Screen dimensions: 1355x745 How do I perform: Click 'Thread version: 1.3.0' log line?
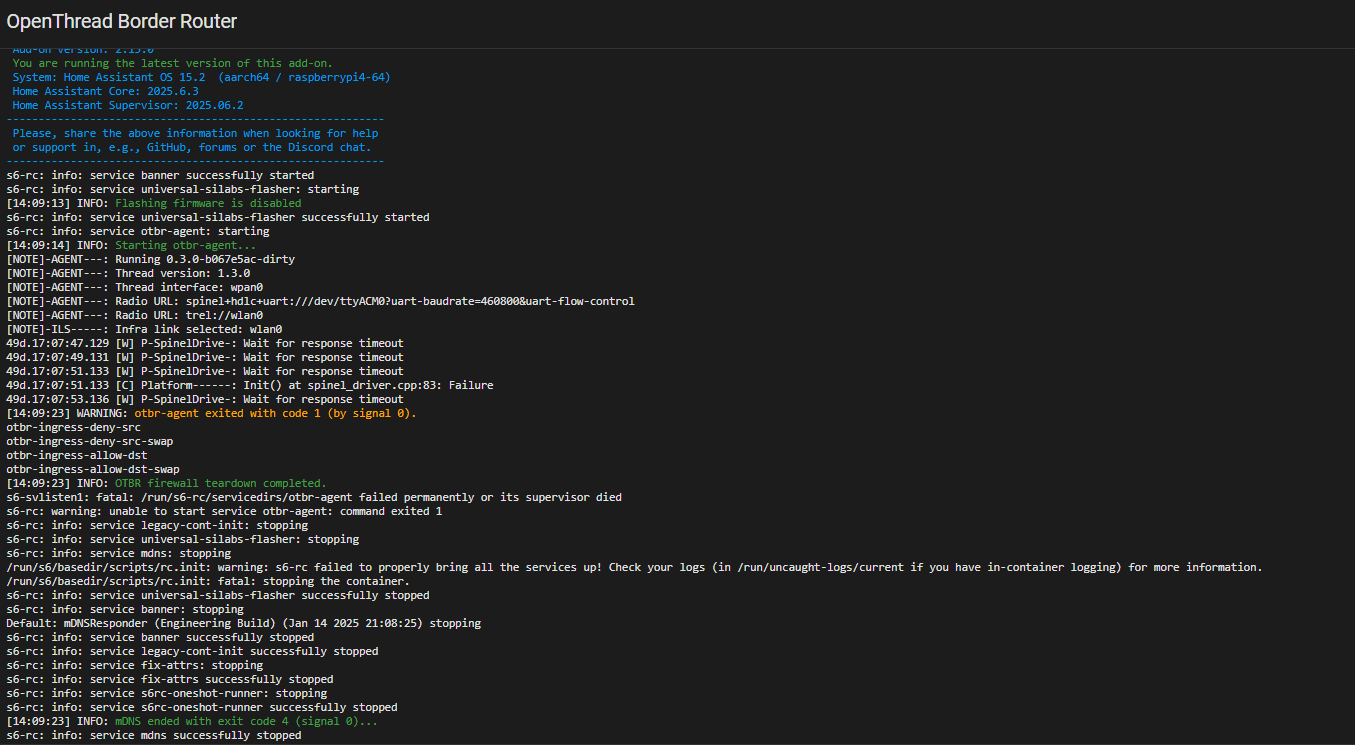pyautogui.click(x=128, y=273)
